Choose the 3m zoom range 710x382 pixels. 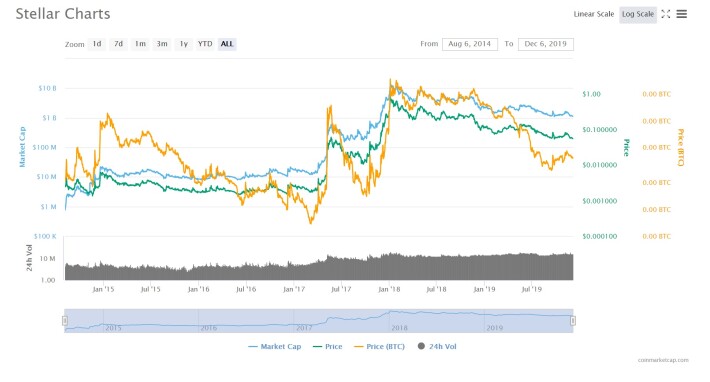162,44
